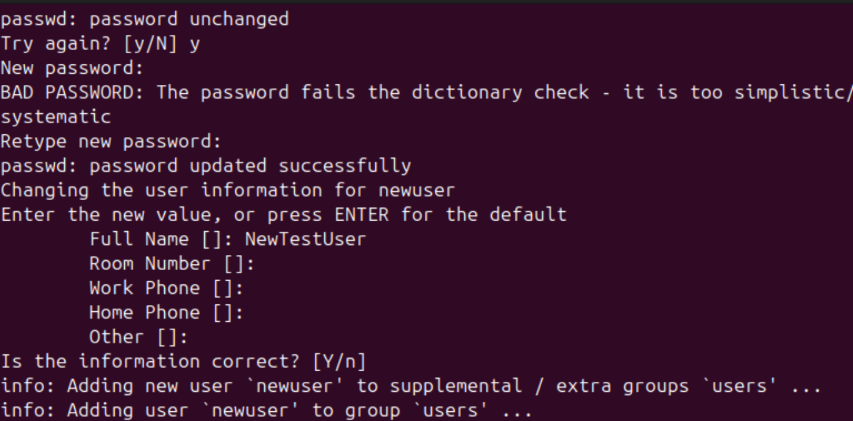The image size is (853, 421).
Task: Click the 'BAD PASSWORD' warning text
Action: point(72,92)
